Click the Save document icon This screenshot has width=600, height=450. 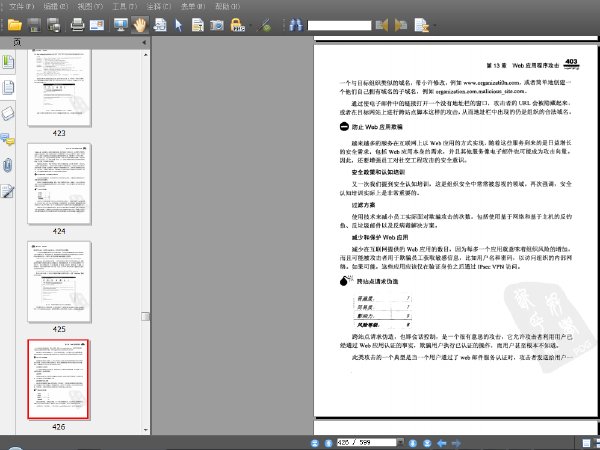34,25
